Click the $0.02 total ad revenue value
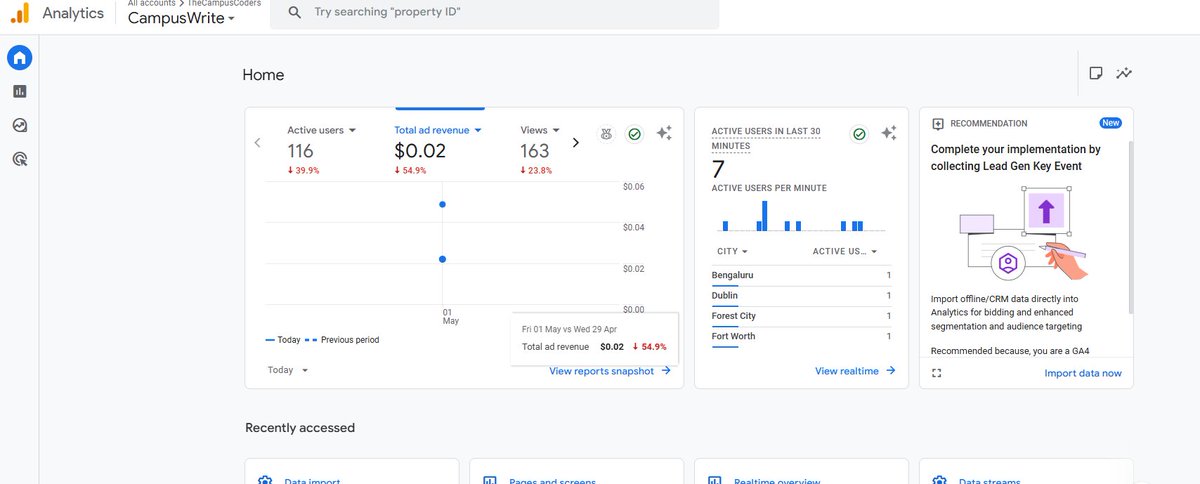 (420, 151)
